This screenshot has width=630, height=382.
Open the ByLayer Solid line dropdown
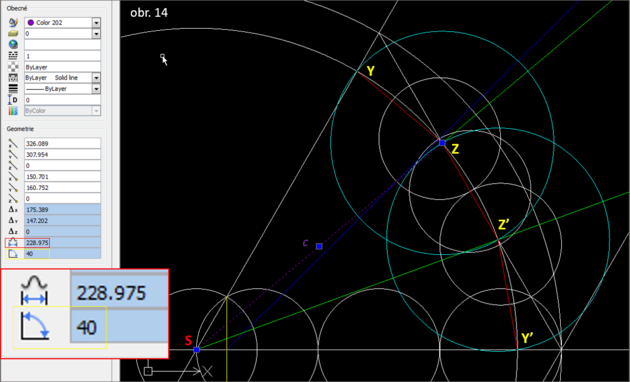point(96,78)
